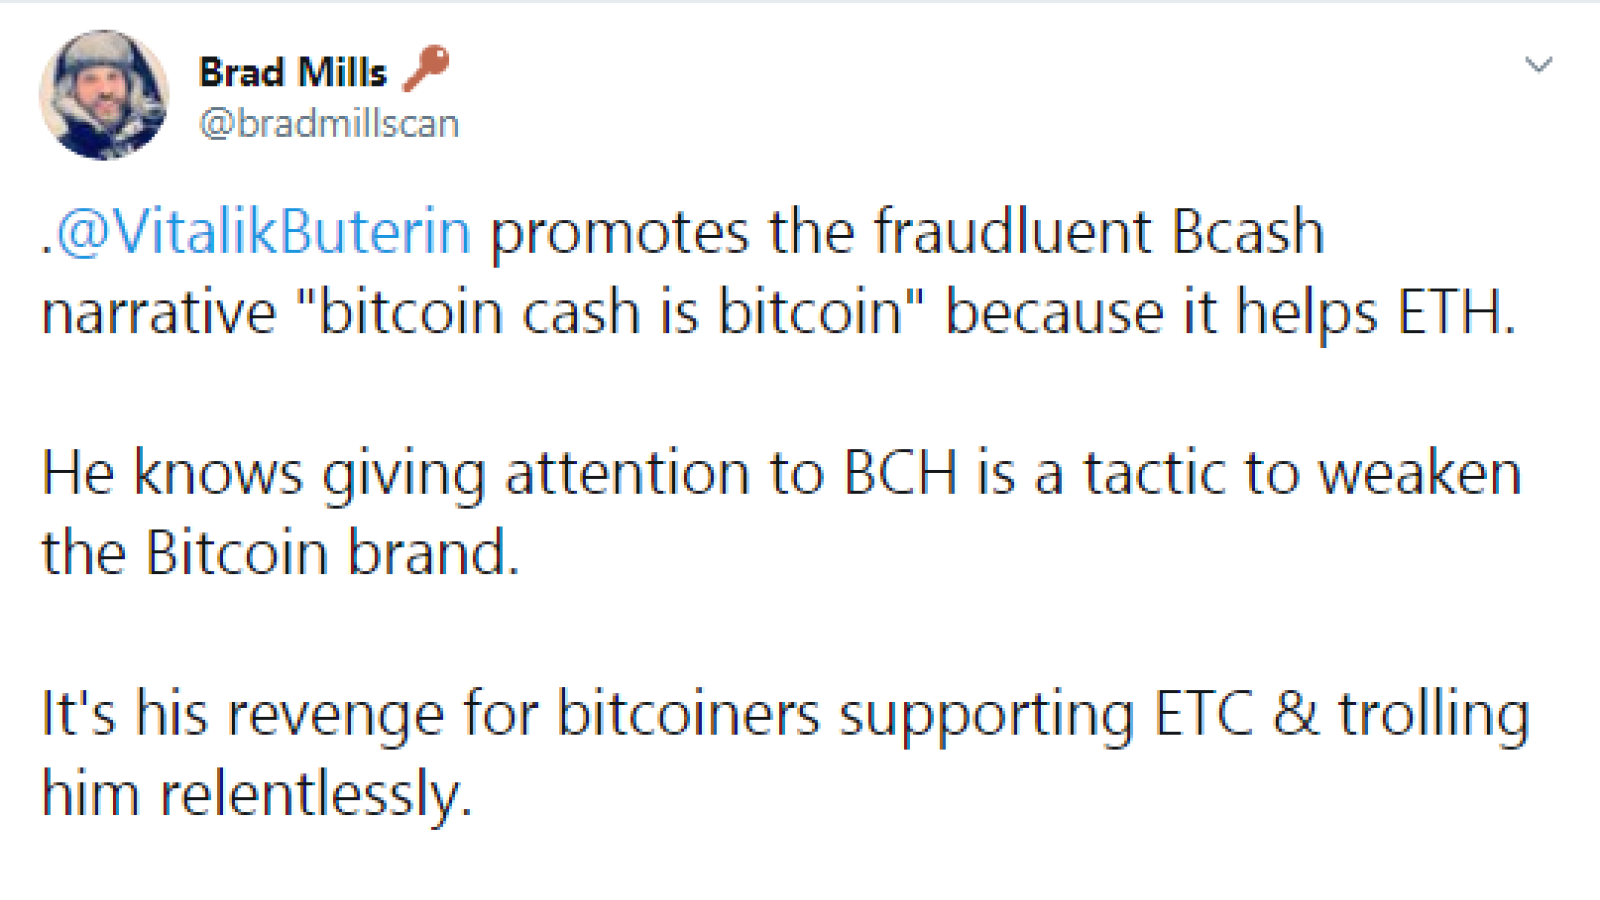Viewport: 1600px width, 900px height.
Task: Click the "BCH" ticker in second paragraph
Action: 900,473
